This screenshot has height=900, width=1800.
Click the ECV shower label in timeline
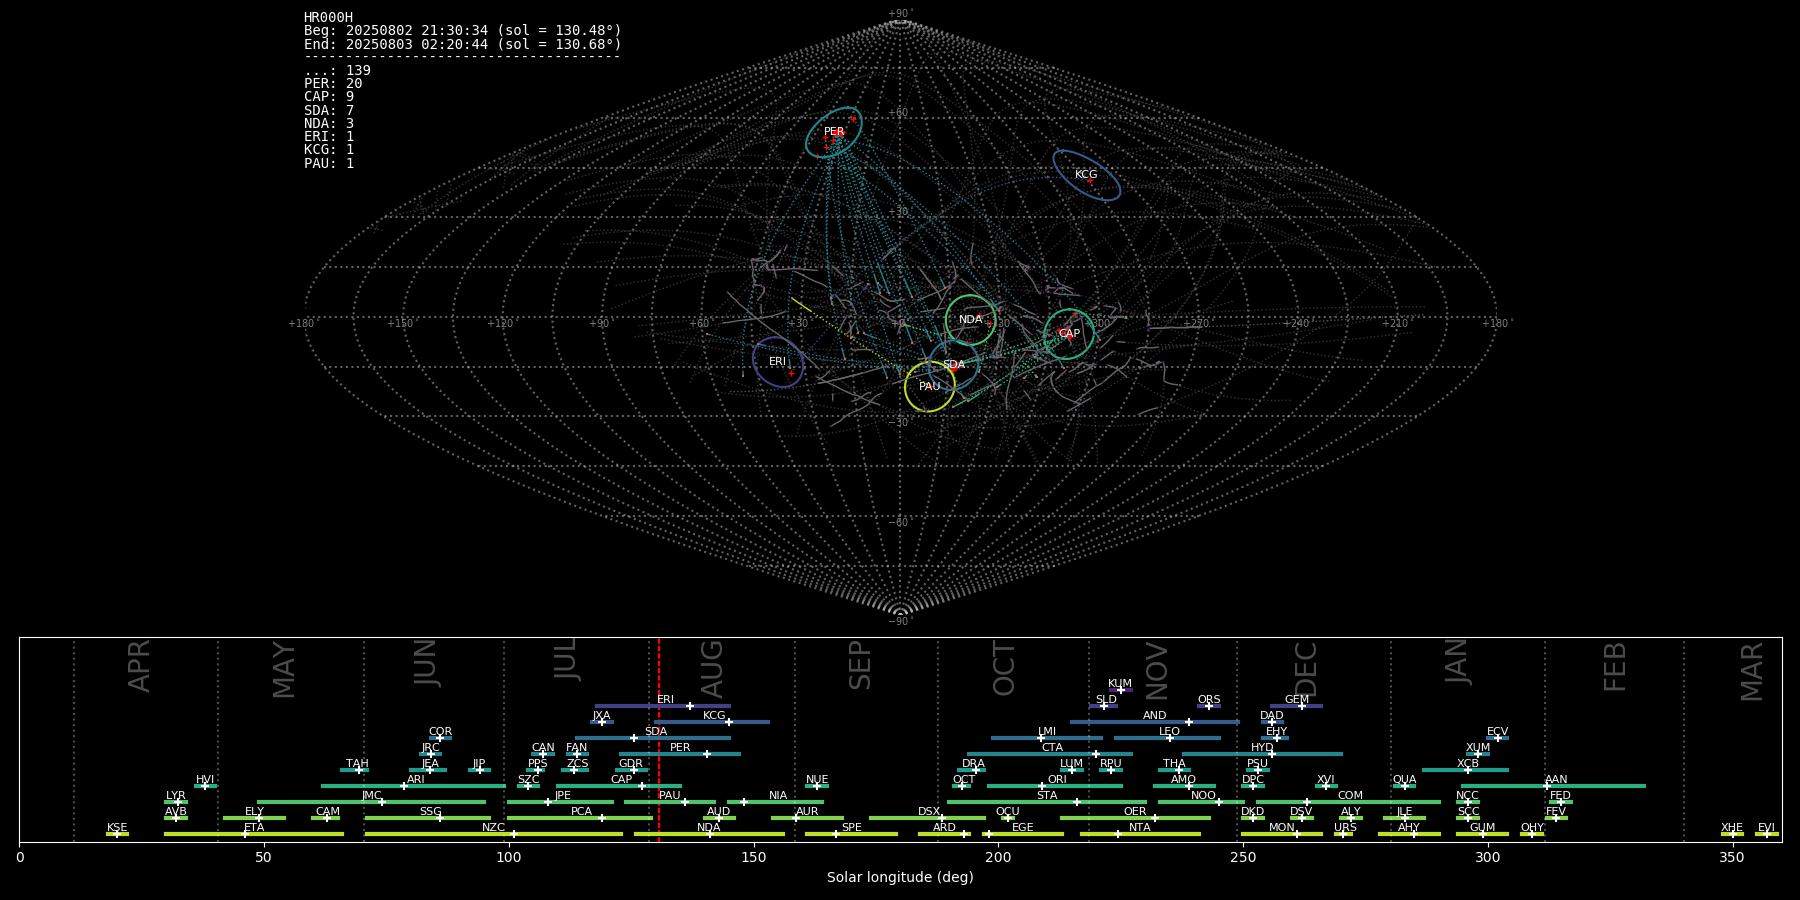tap(1497, 732)
